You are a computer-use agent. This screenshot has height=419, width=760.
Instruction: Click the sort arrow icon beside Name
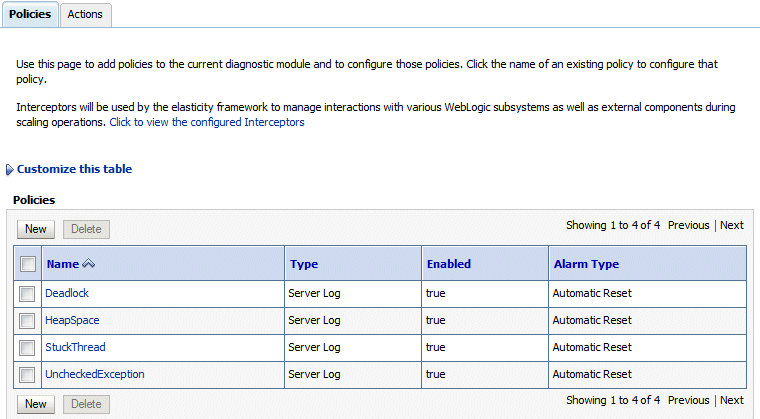click(89, 264)
